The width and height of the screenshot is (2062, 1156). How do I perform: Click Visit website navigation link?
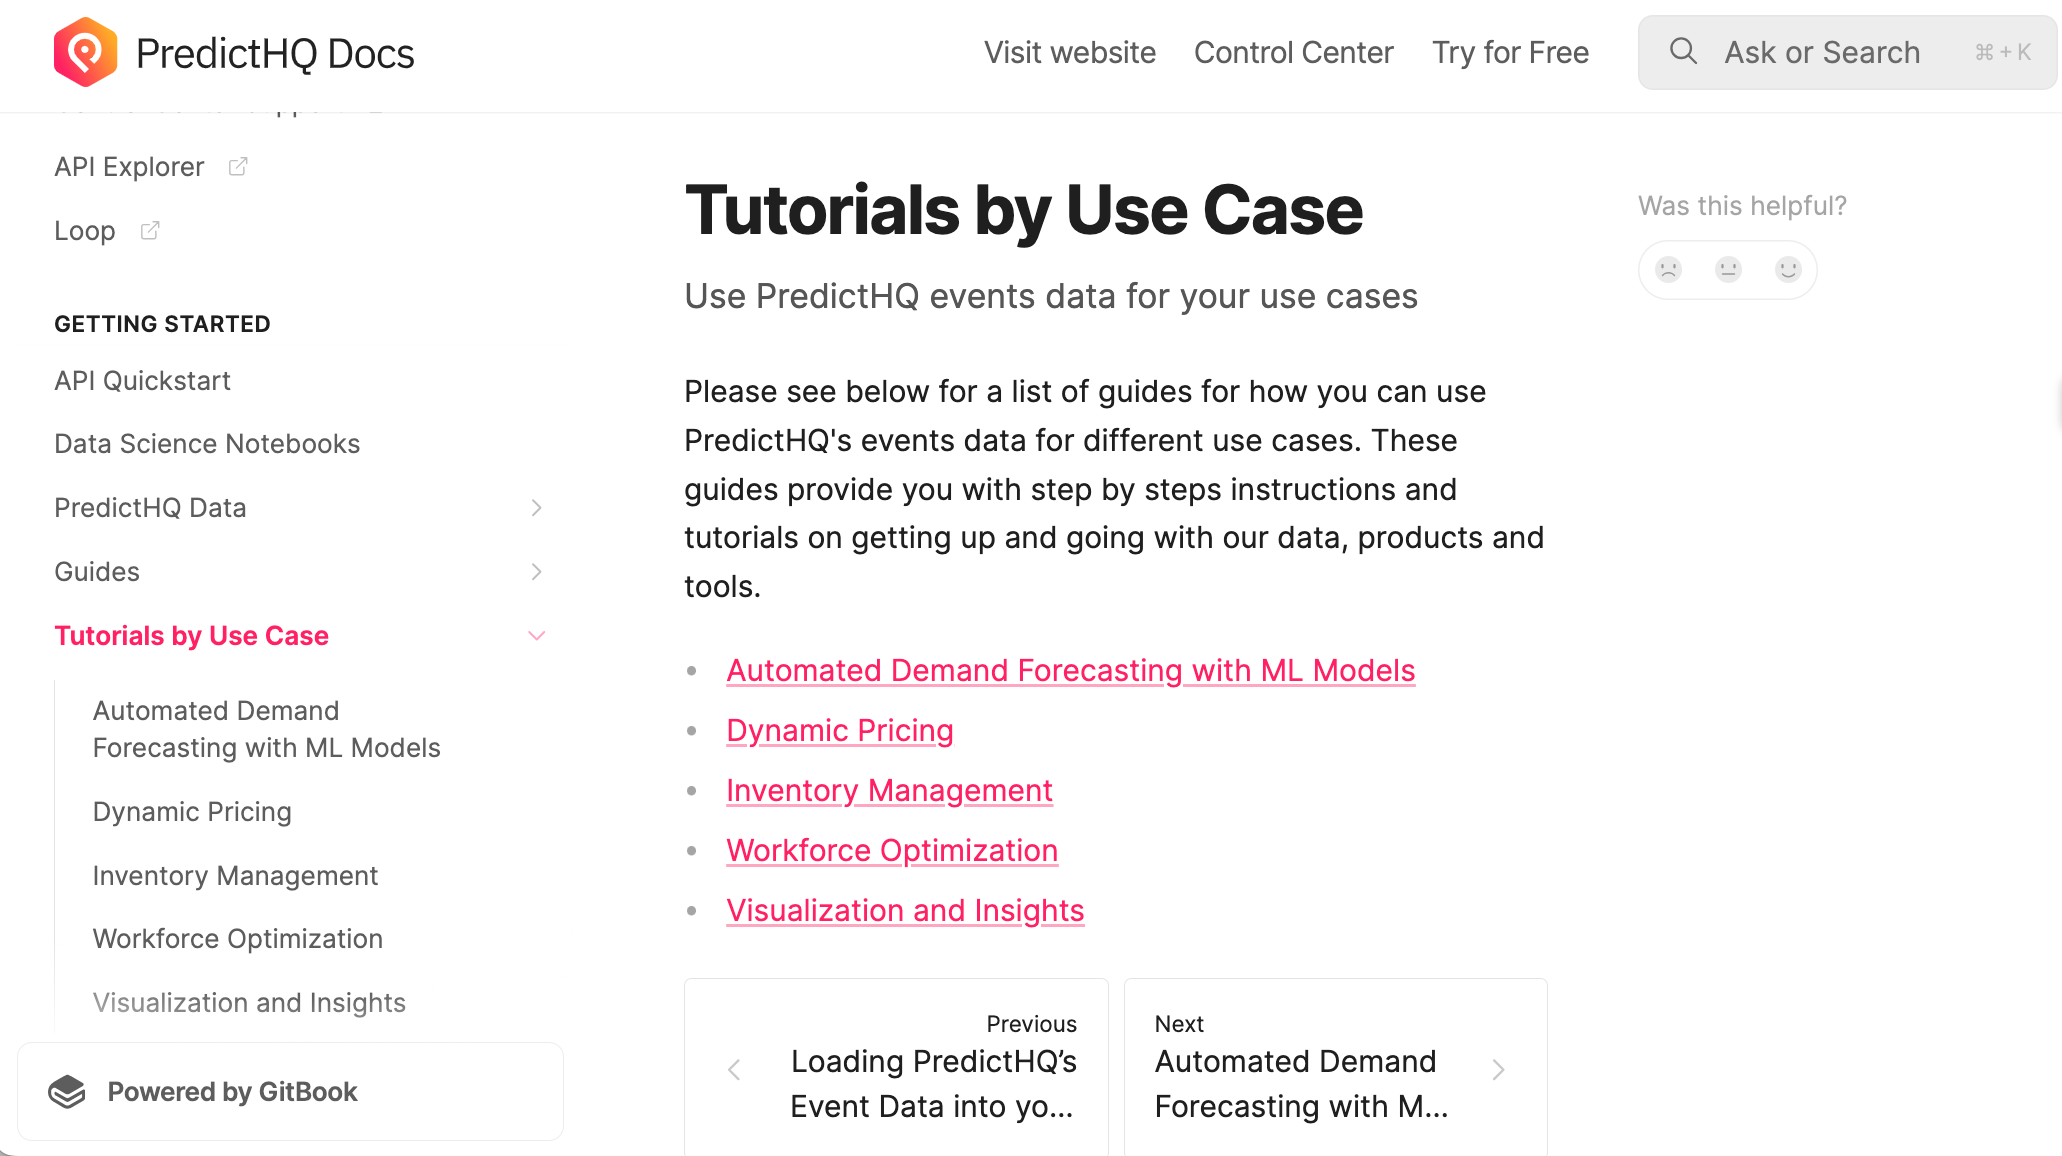point(1069,52)
